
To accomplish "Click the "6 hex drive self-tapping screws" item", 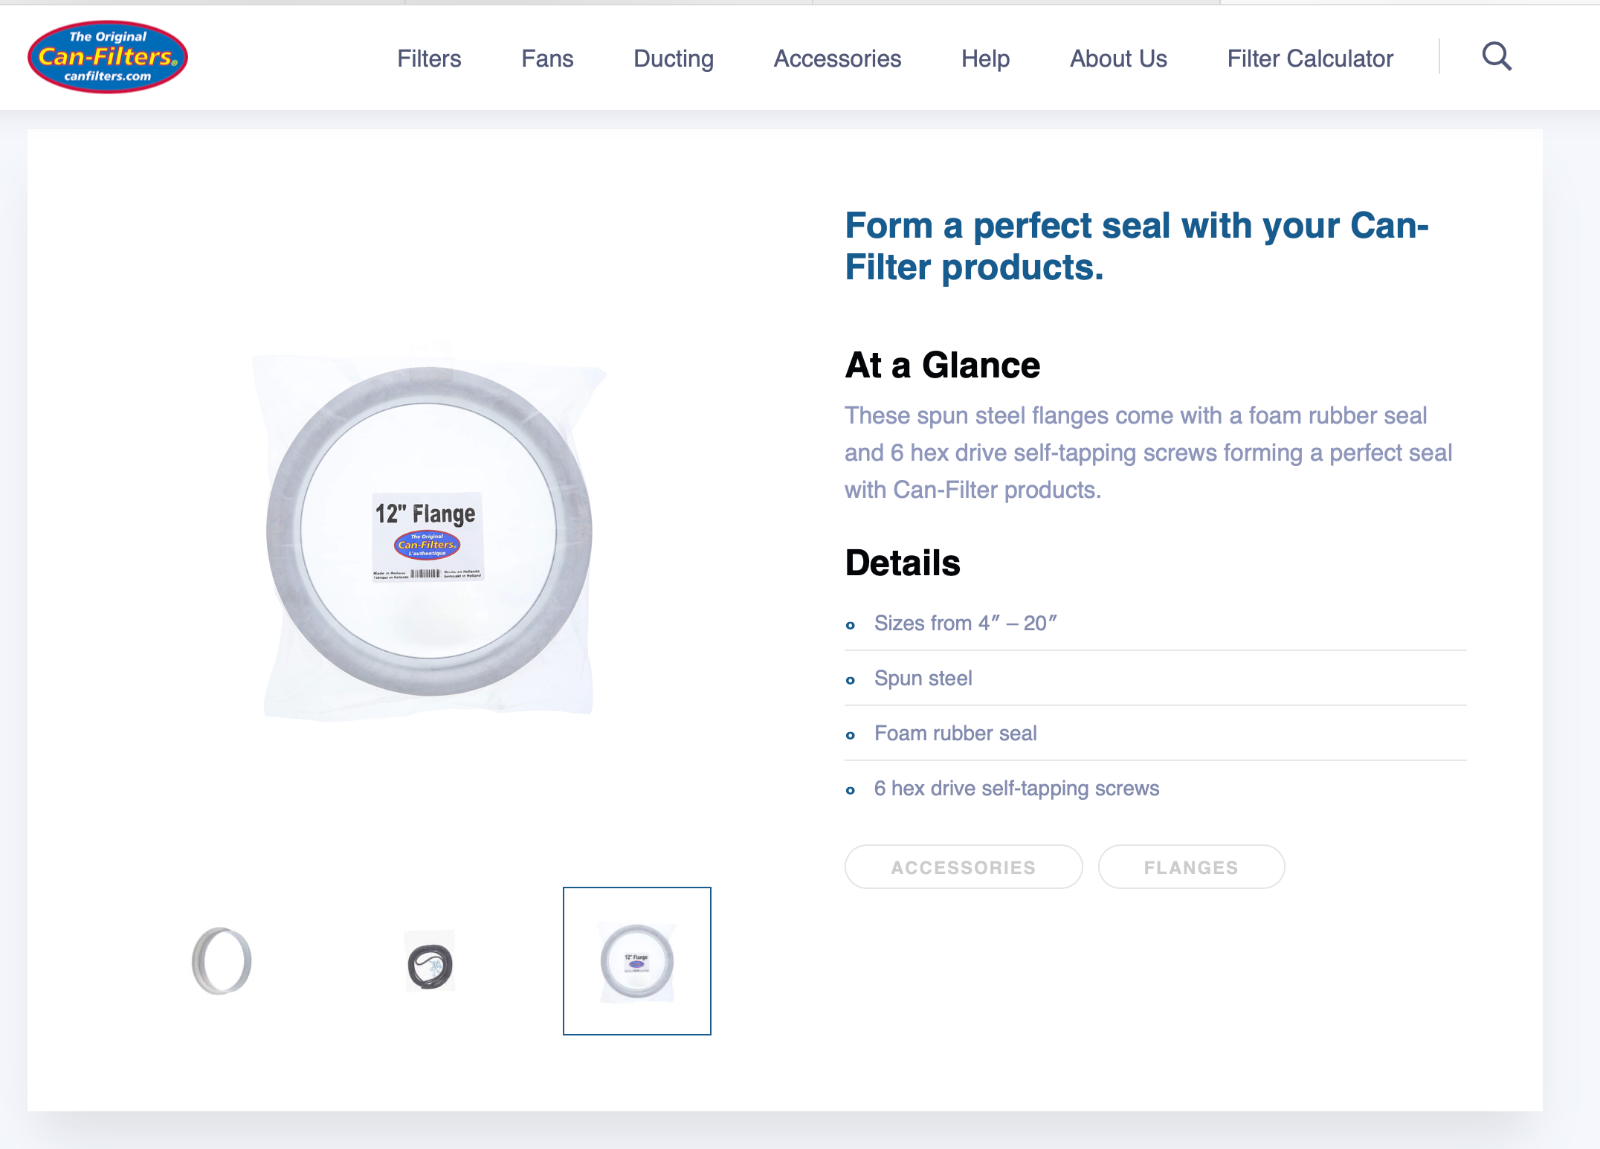I will [1016, 788].
